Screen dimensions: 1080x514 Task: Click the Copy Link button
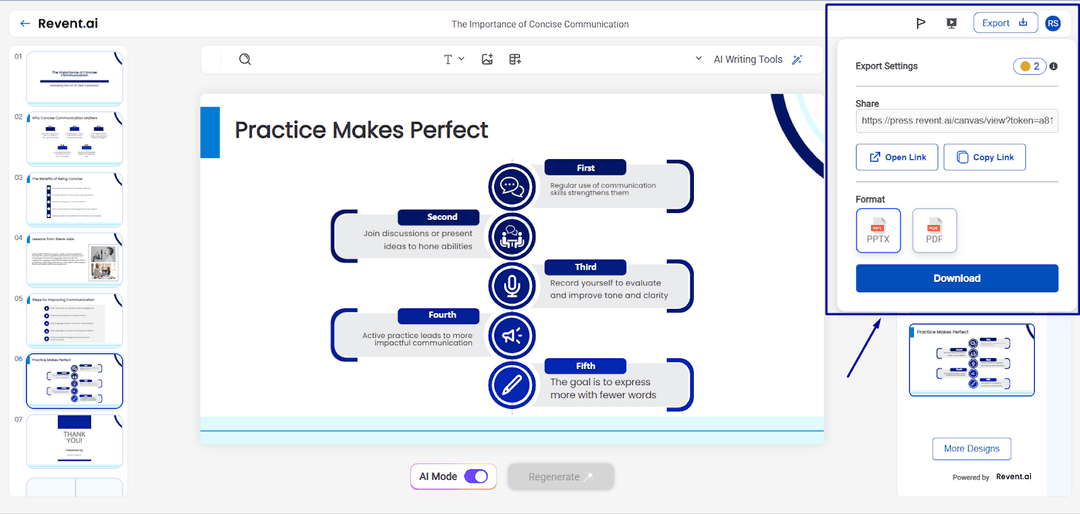pos(984,157)
